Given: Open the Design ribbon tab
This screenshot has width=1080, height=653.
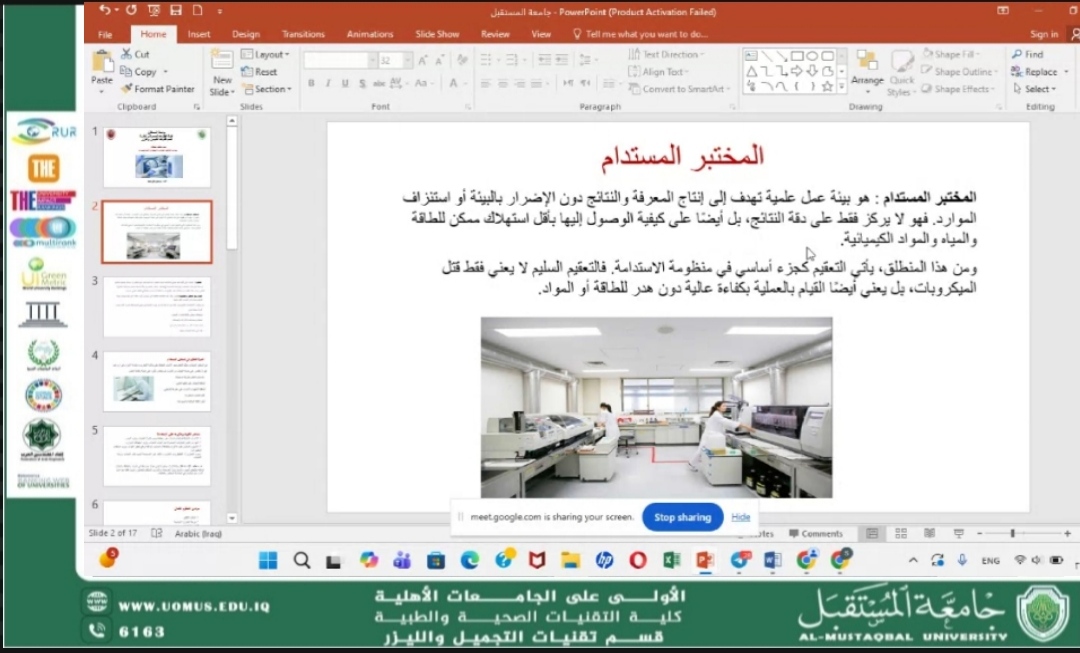Looking at the screenshot, I should [x=245, y=33].
